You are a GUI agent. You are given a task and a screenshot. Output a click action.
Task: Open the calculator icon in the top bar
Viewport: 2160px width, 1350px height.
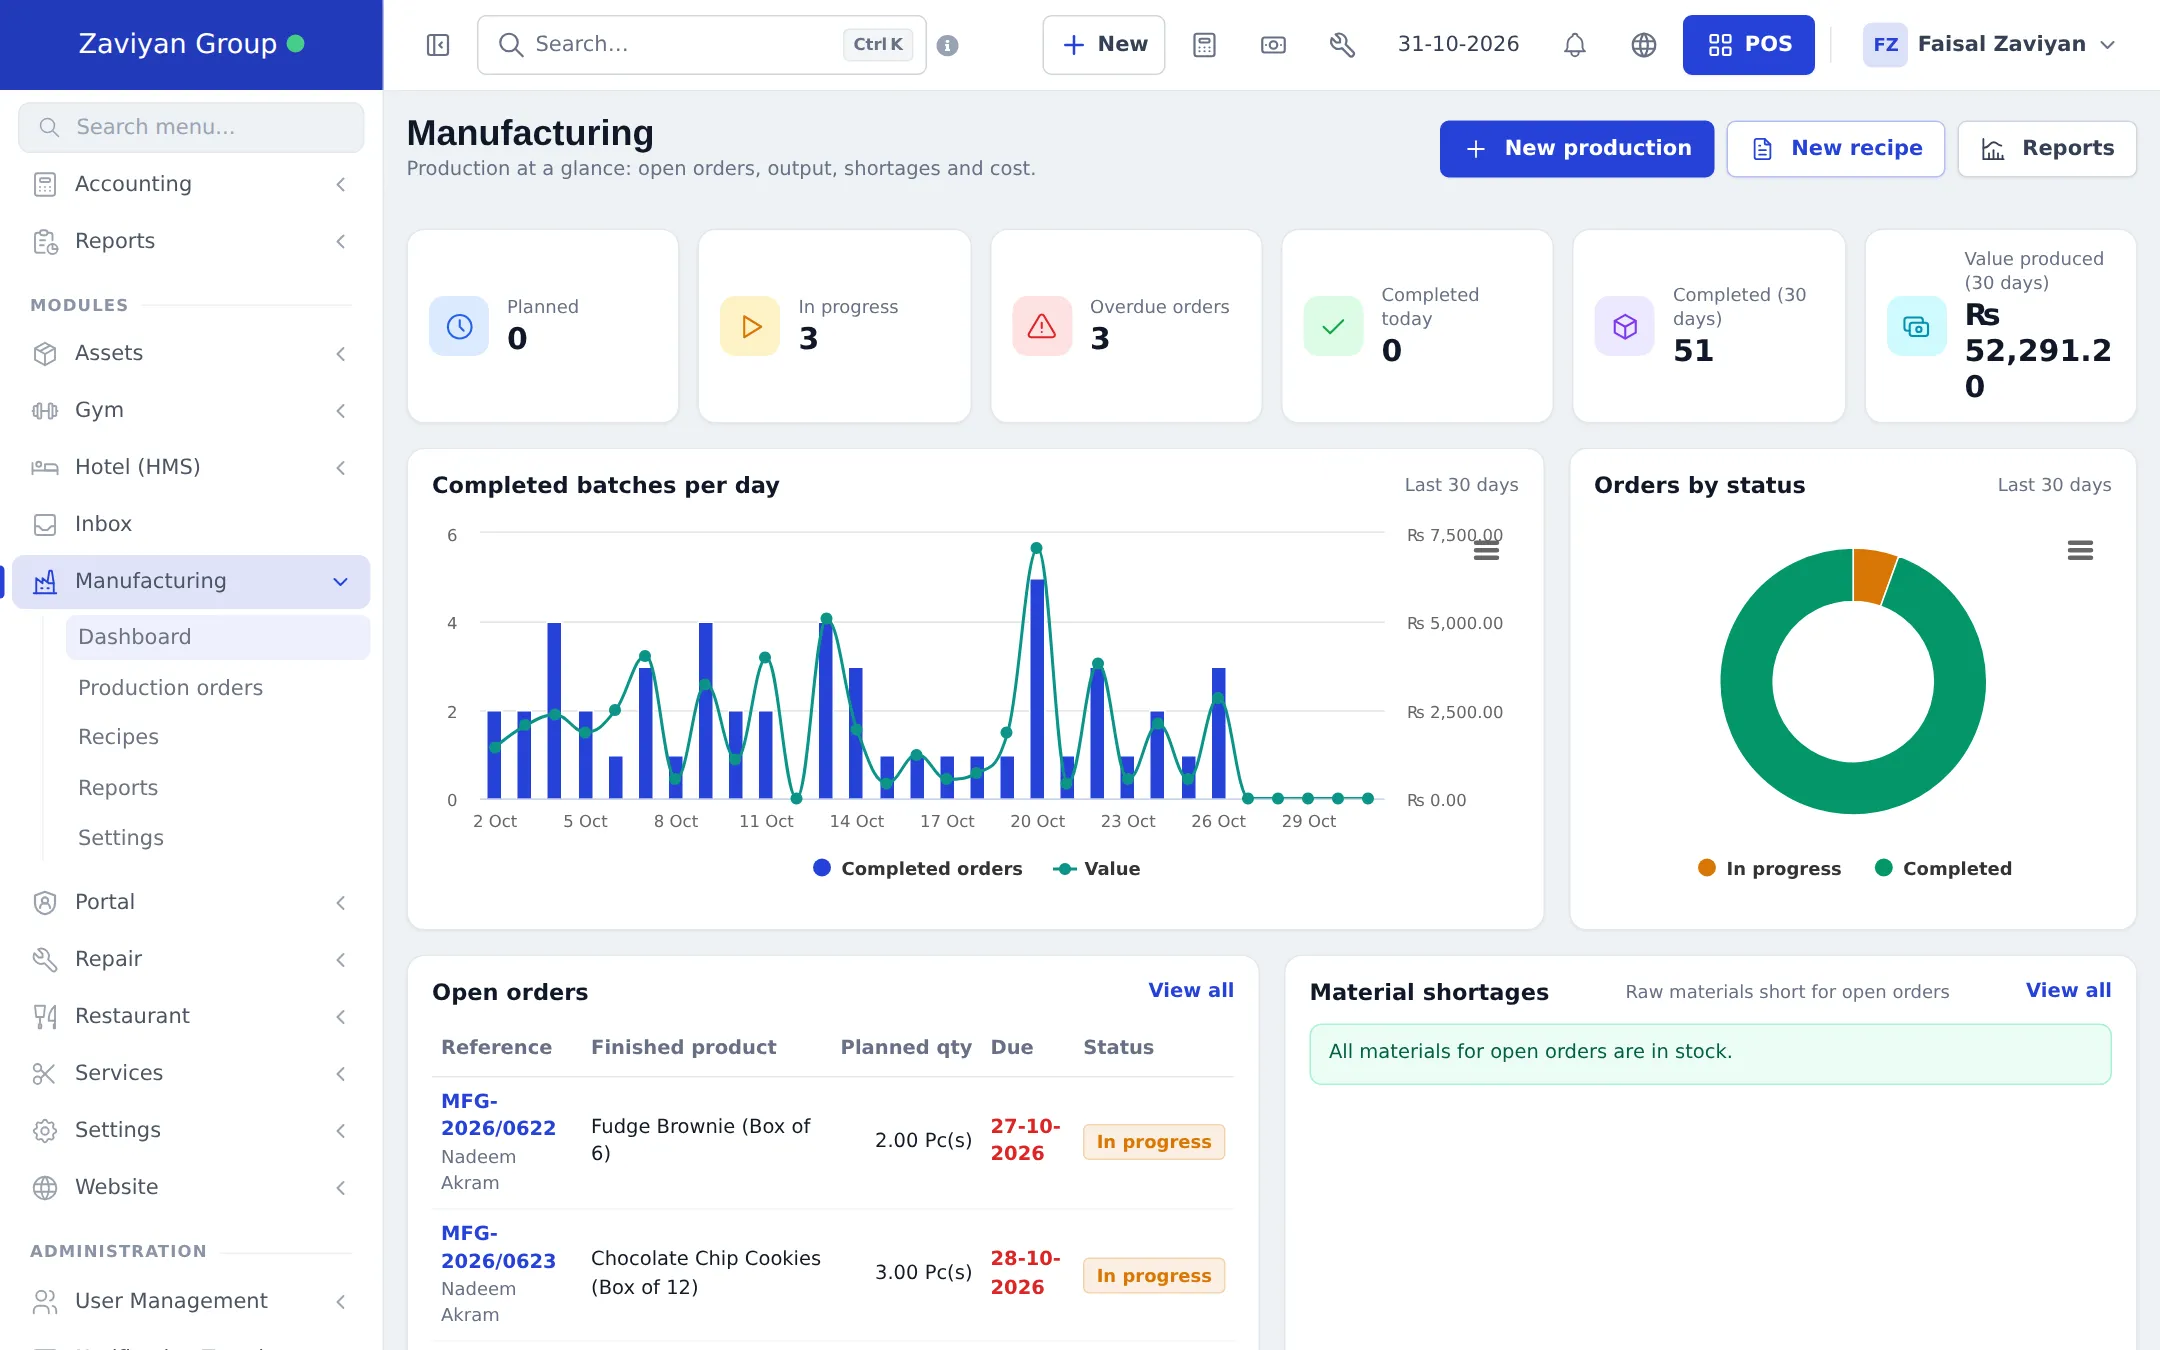(1204, 45)
